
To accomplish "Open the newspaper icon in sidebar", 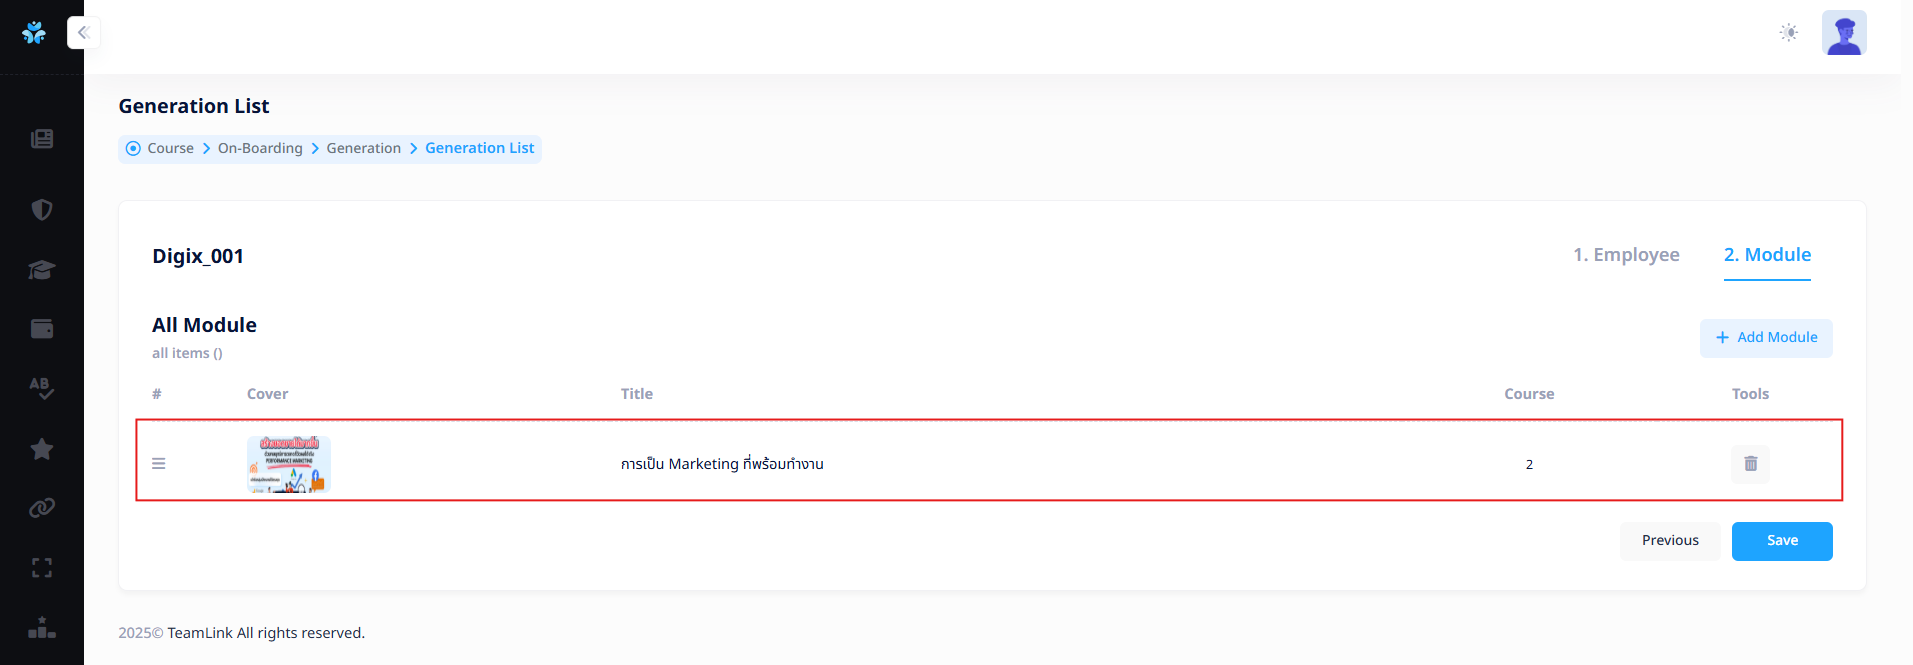I will 42,139.
